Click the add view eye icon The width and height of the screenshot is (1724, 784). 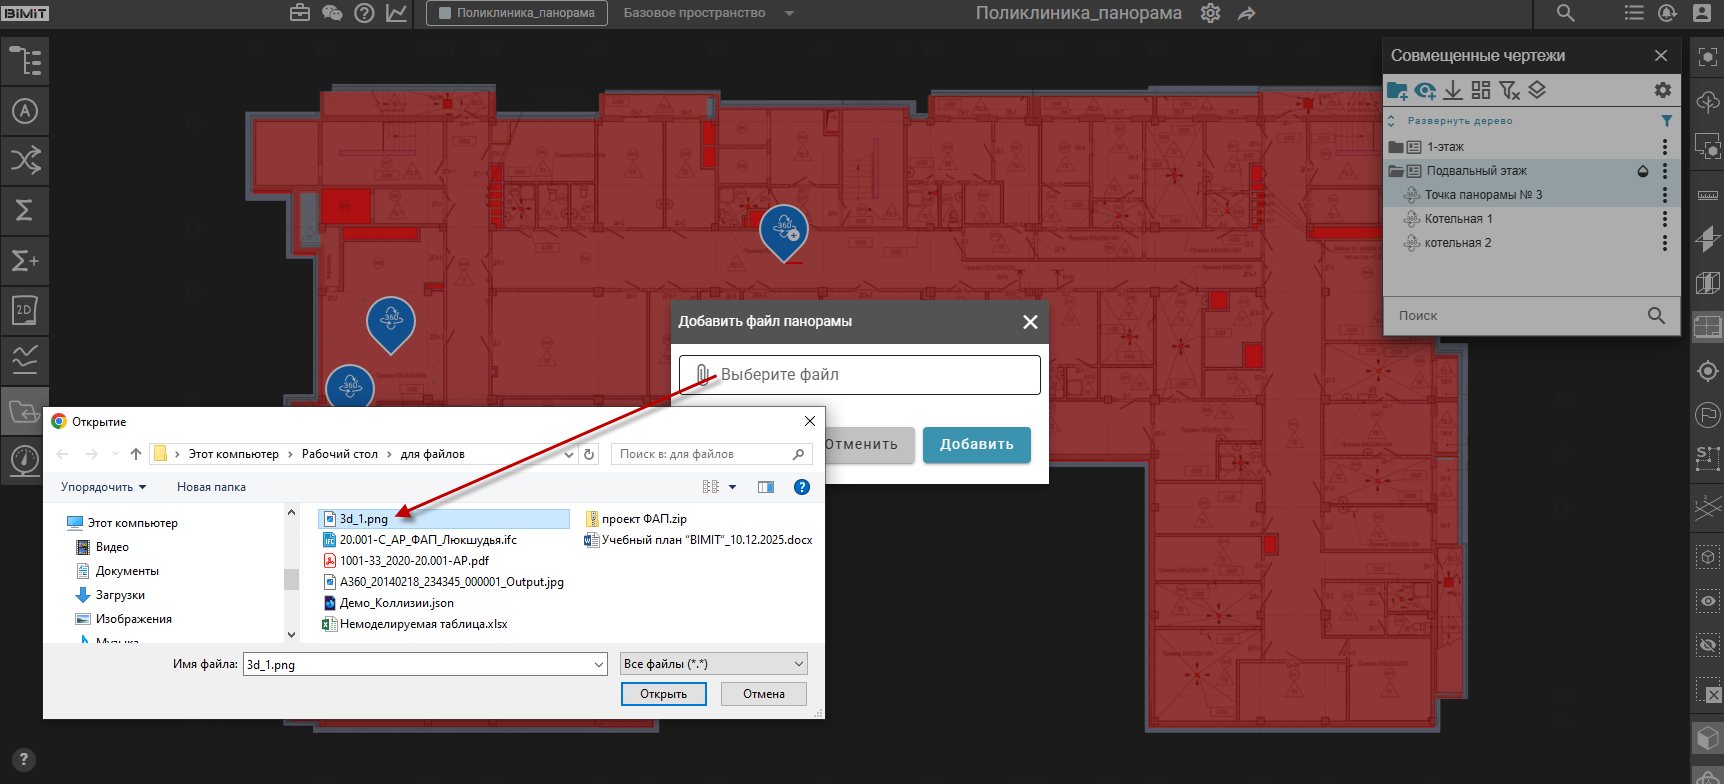1425,91
